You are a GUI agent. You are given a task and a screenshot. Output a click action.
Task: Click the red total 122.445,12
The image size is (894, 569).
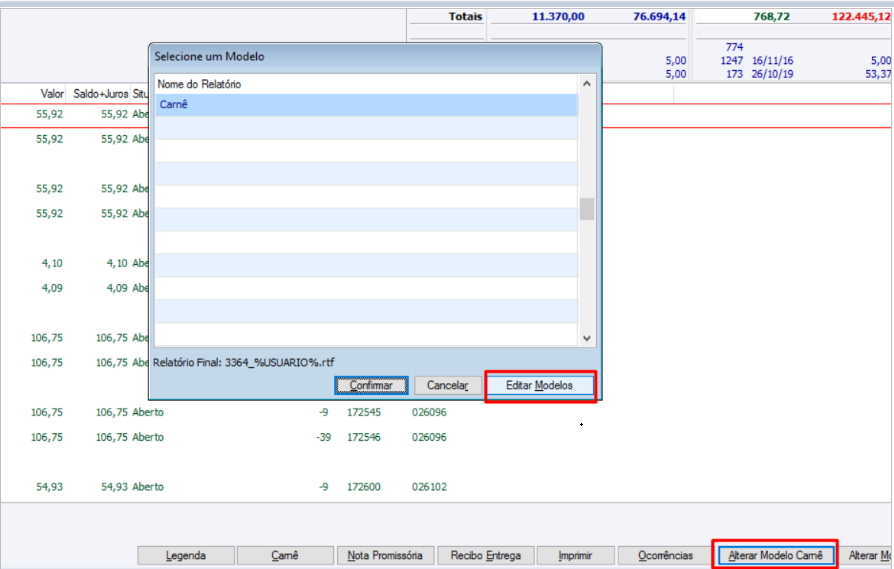tap(861, 17)
